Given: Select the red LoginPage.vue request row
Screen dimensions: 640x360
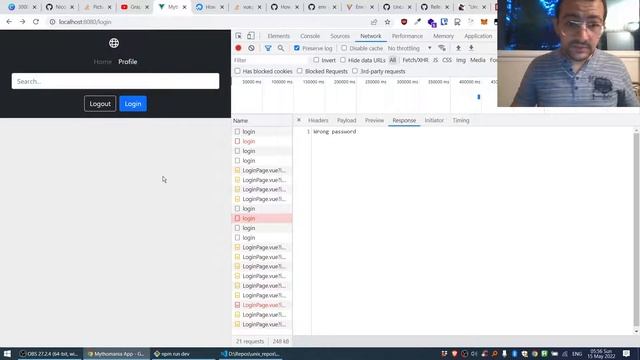Looking at the screenshot, I should [262, 305].
